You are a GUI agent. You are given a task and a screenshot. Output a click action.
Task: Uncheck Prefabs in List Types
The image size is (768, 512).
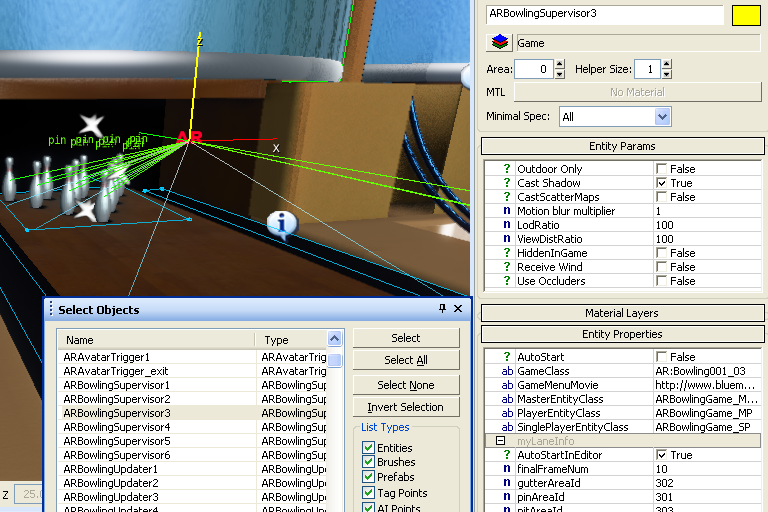coord(368,477)
